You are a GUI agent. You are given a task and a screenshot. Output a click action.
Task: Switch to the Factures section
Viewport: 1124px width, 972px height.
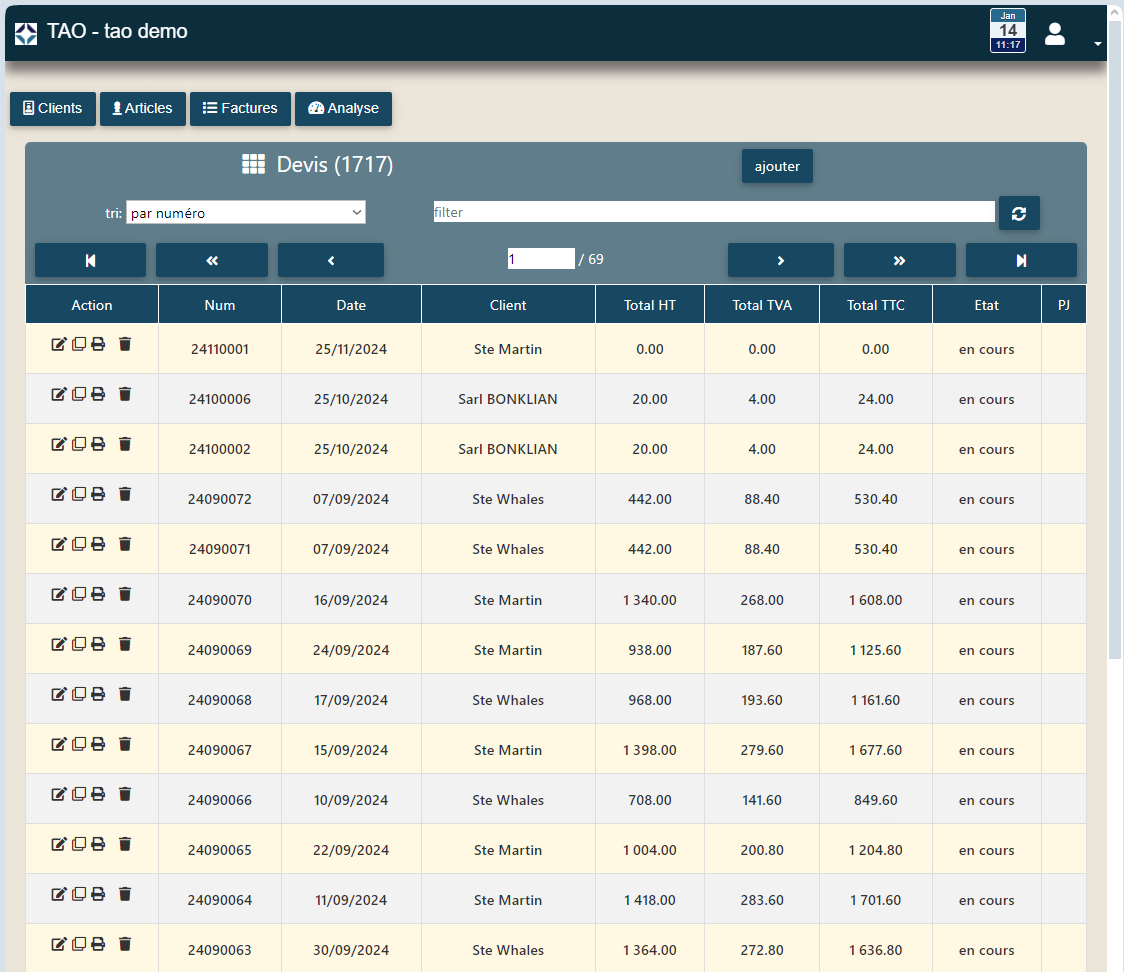[x=240, y=109]
